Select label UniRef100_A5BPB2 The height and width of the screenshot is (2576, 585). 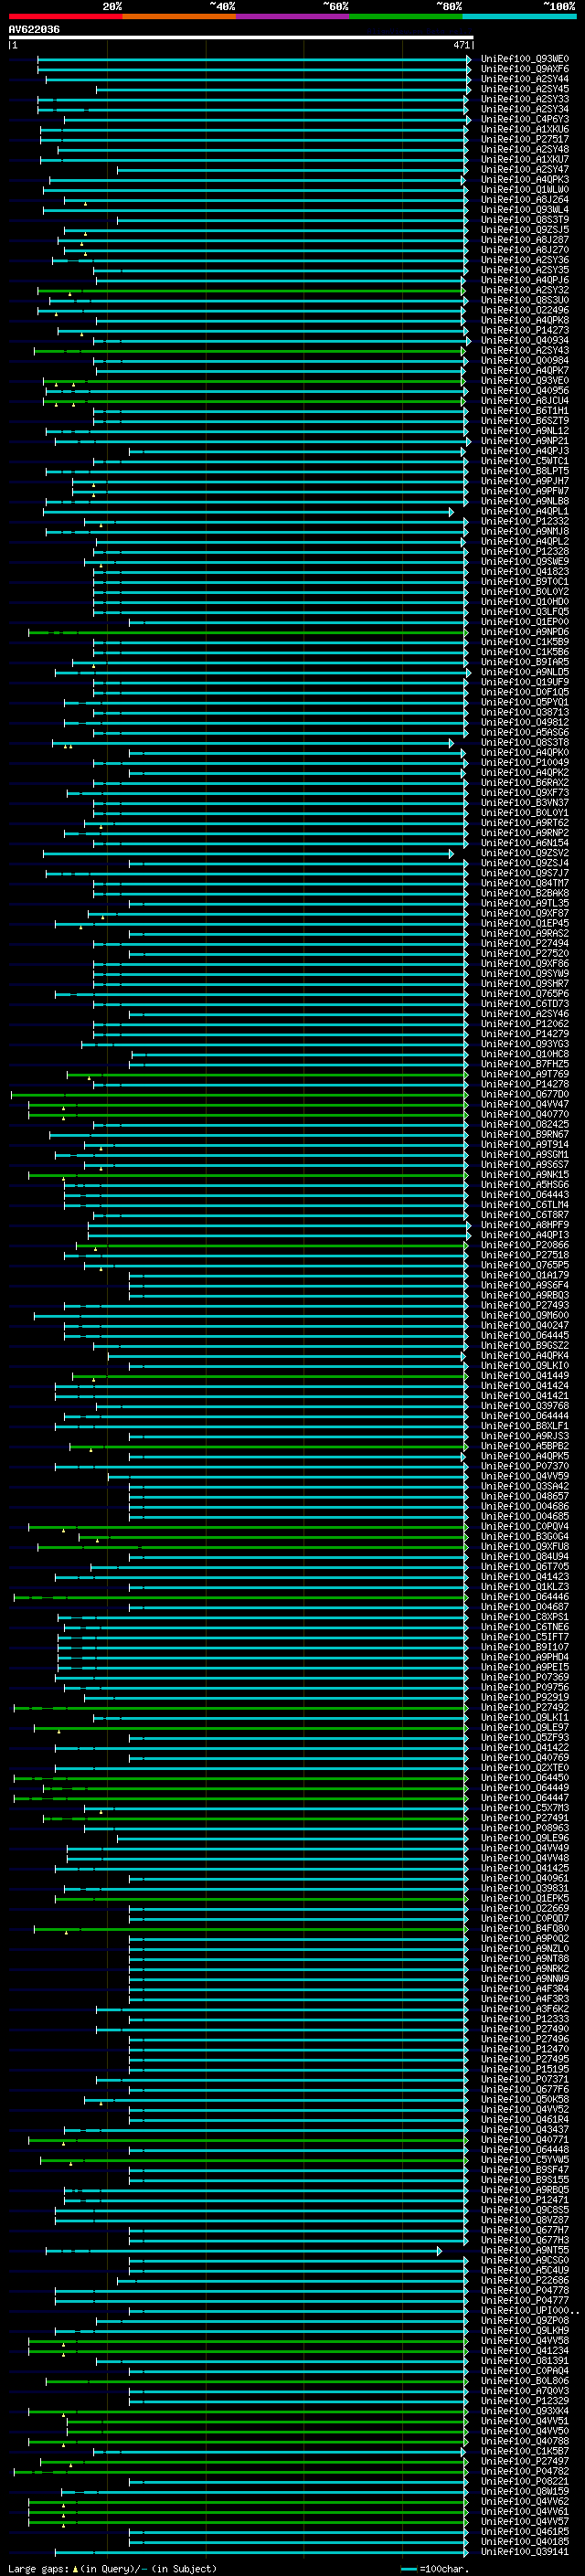525,1446
